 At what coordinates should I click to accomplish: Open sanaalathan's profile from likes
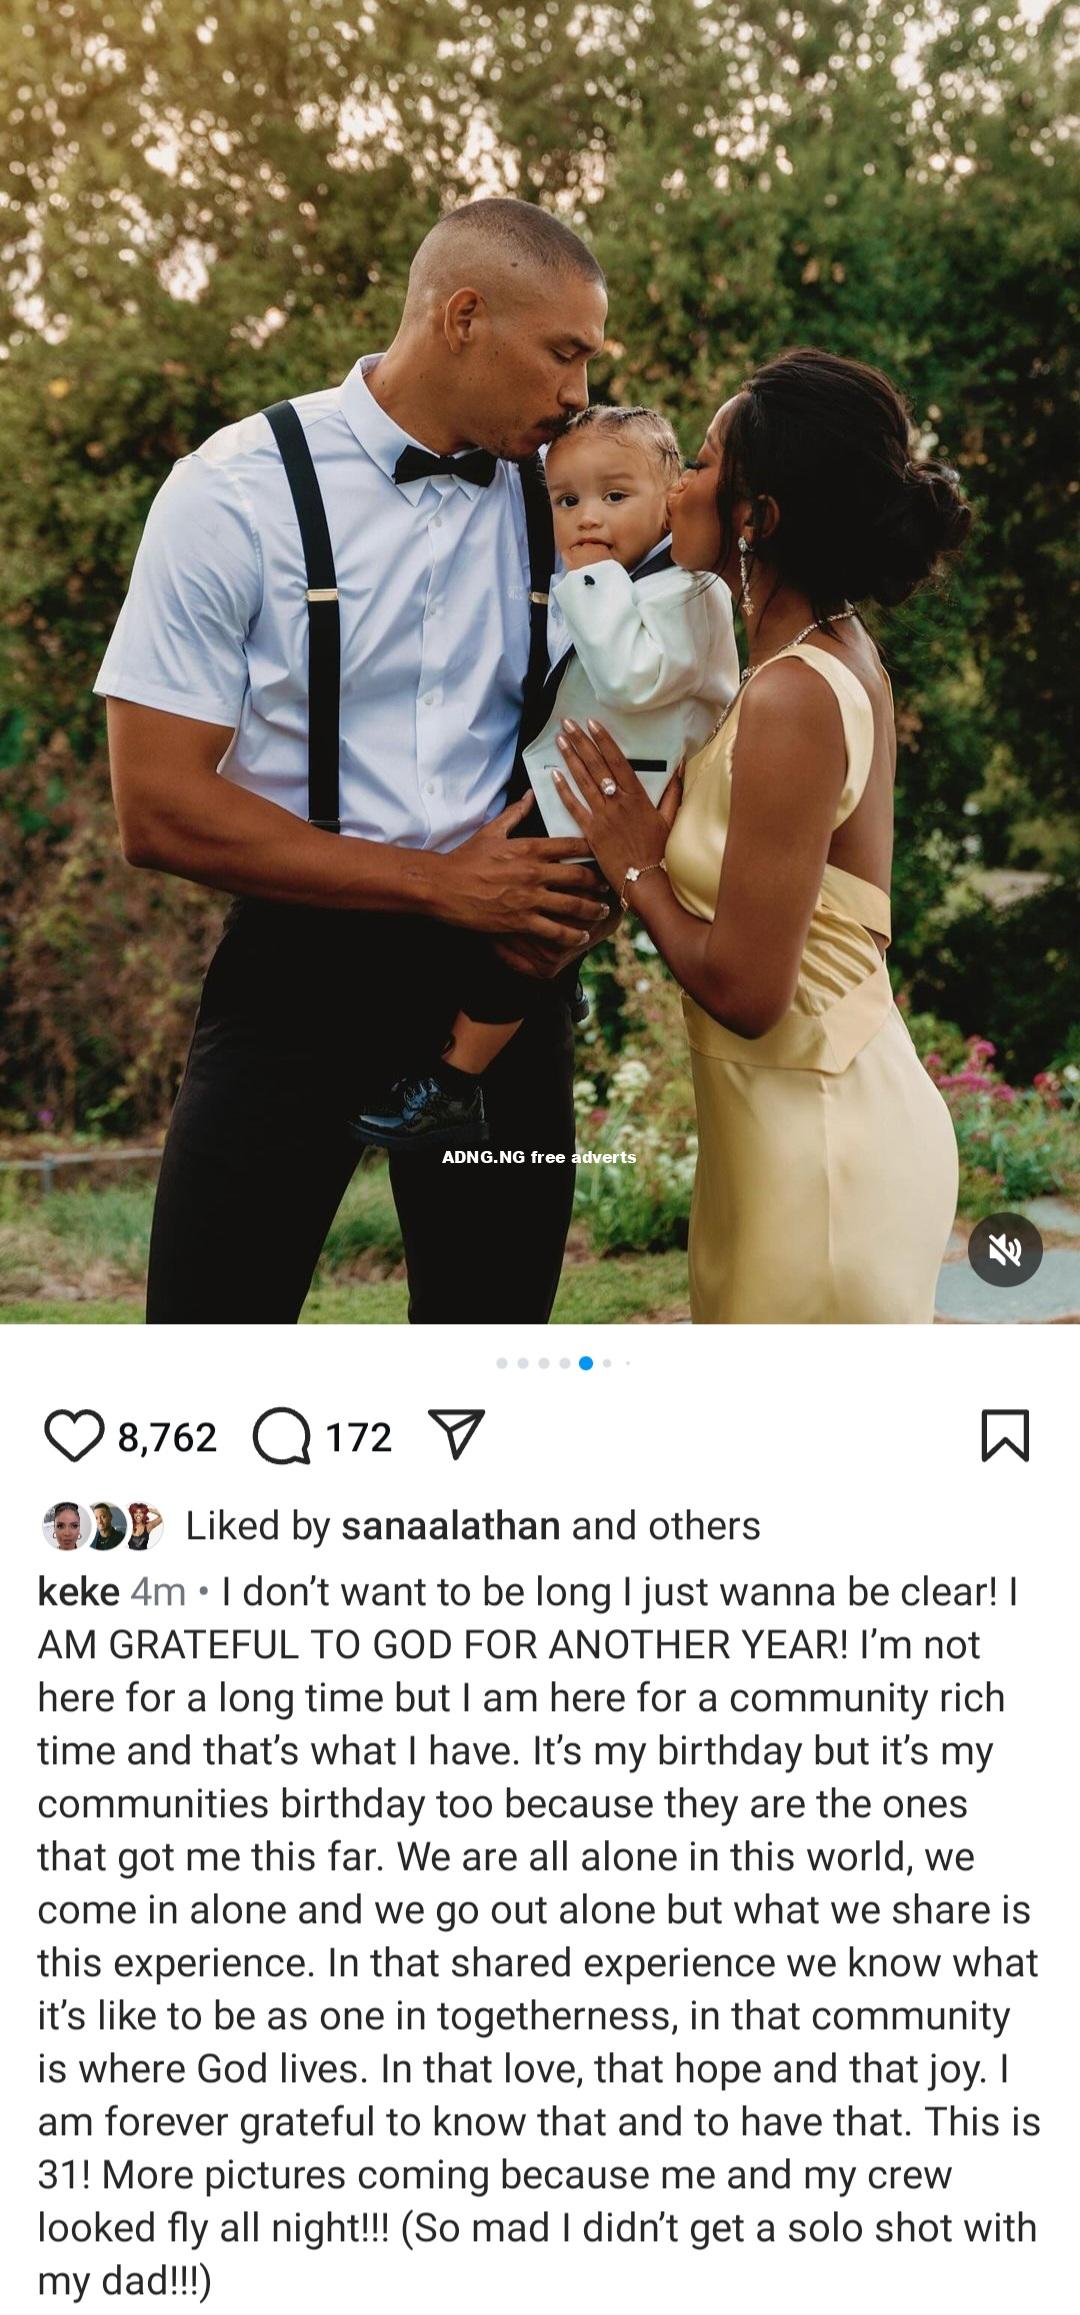tap(450, 1526)
